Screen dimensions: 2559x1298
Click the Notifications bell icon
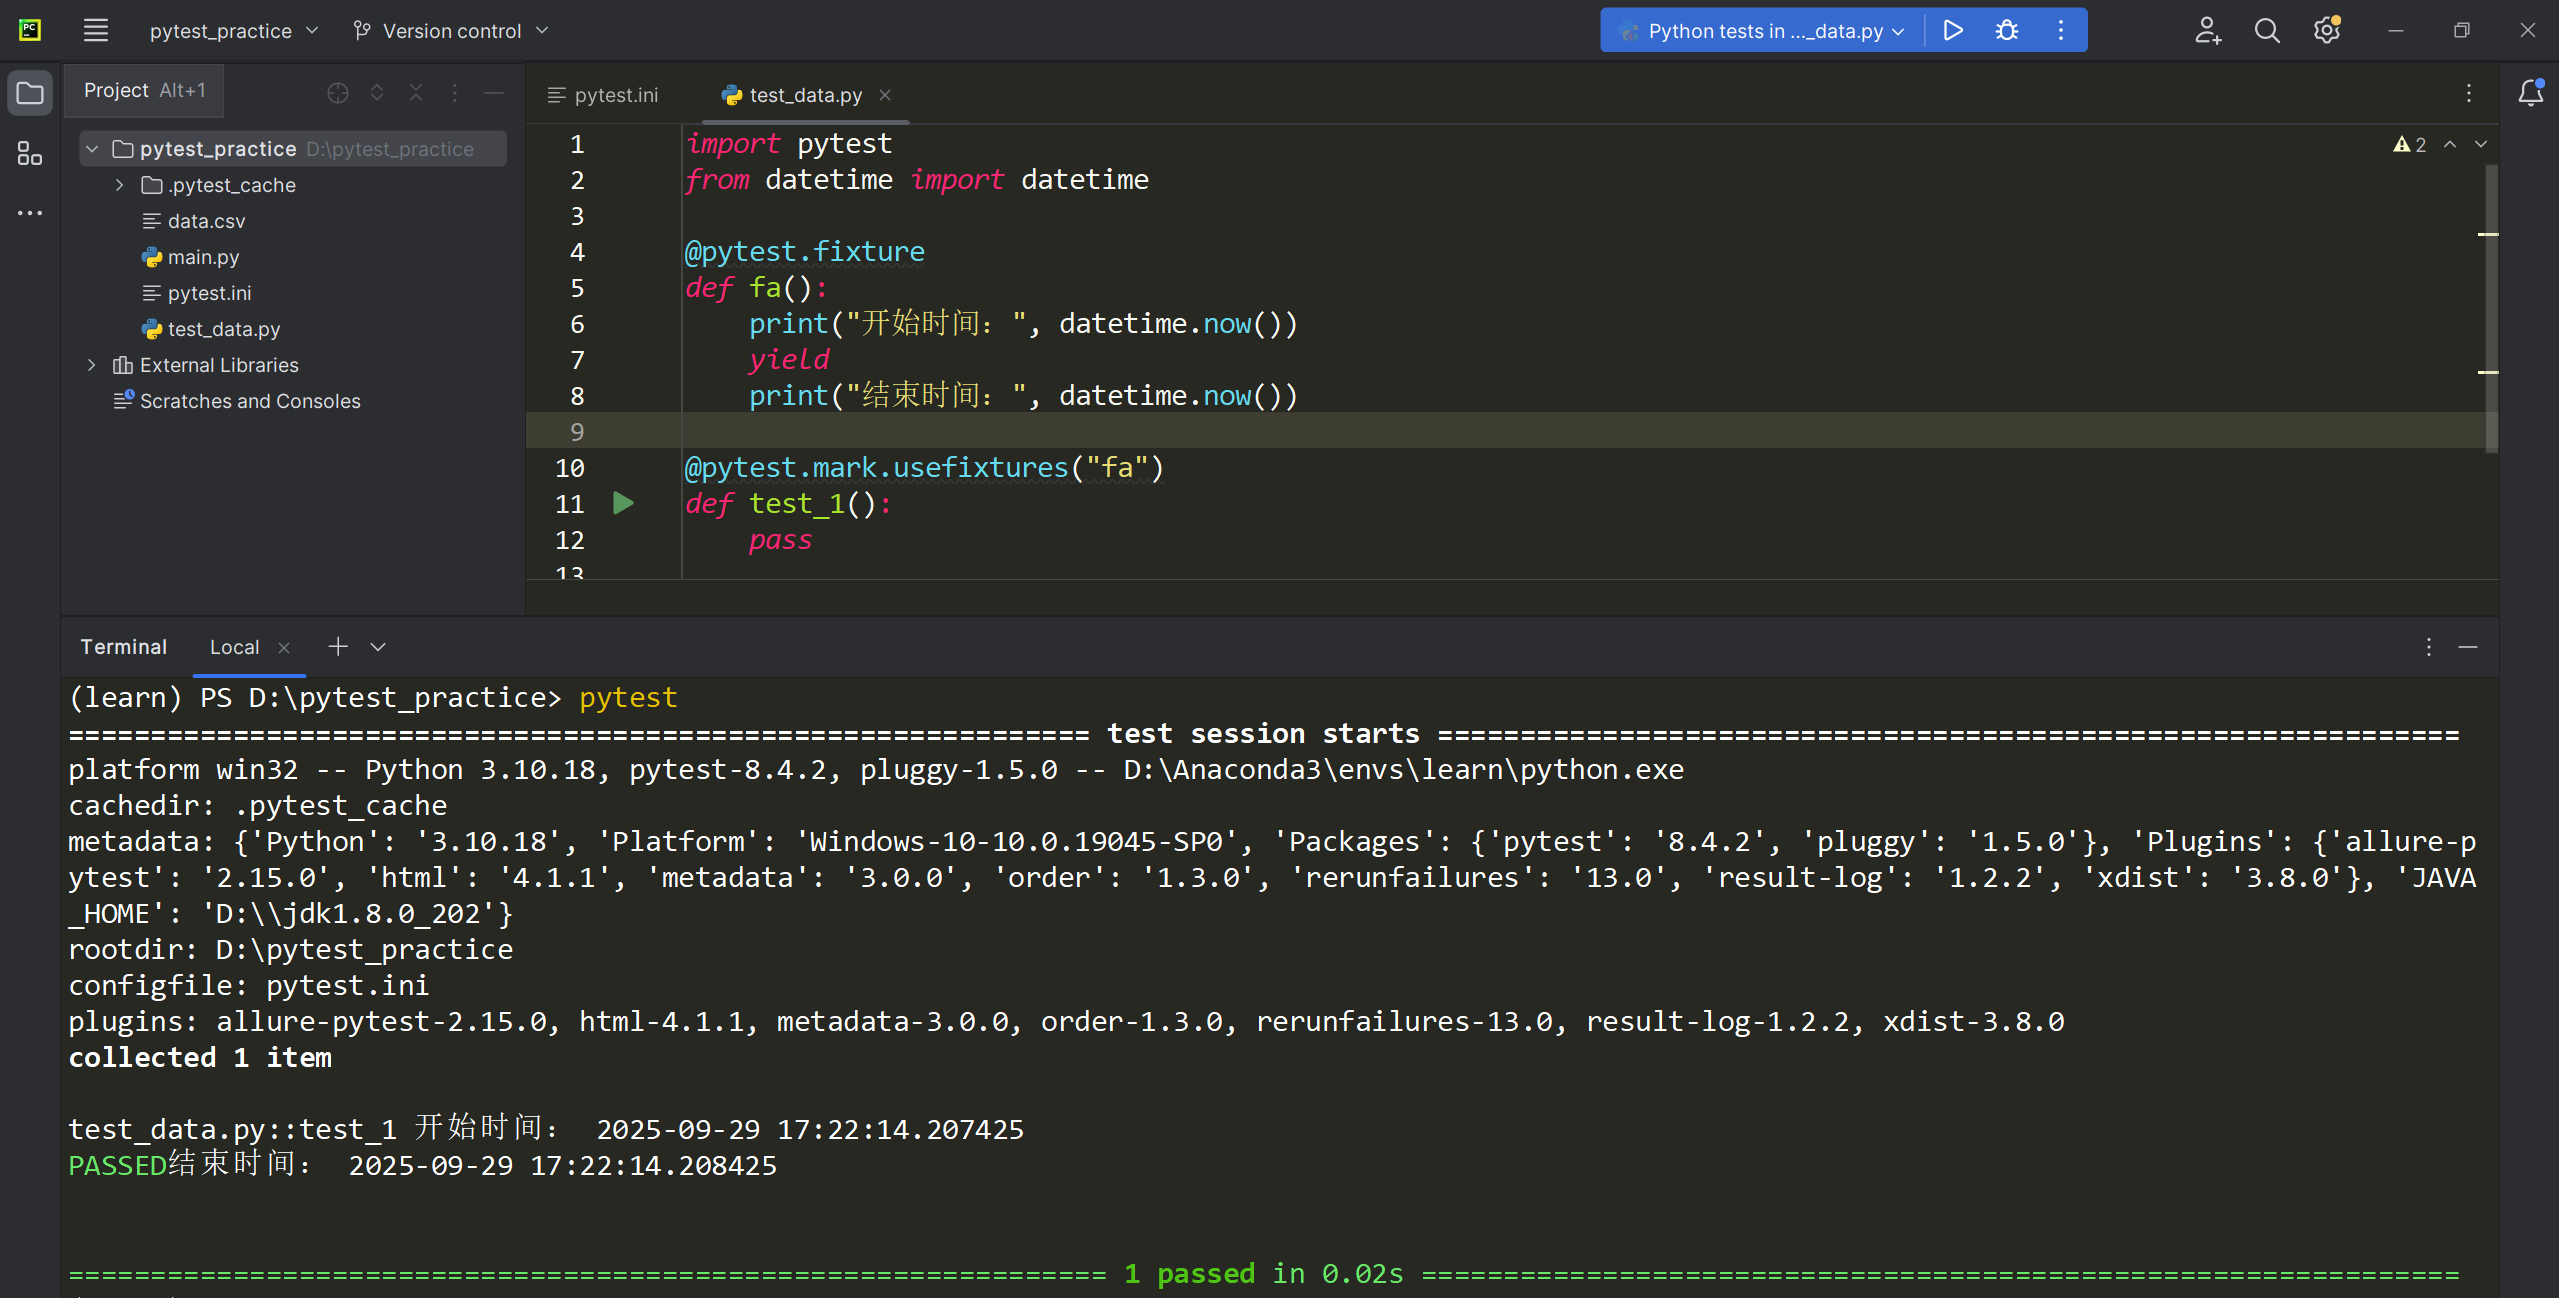(2530, 93)
